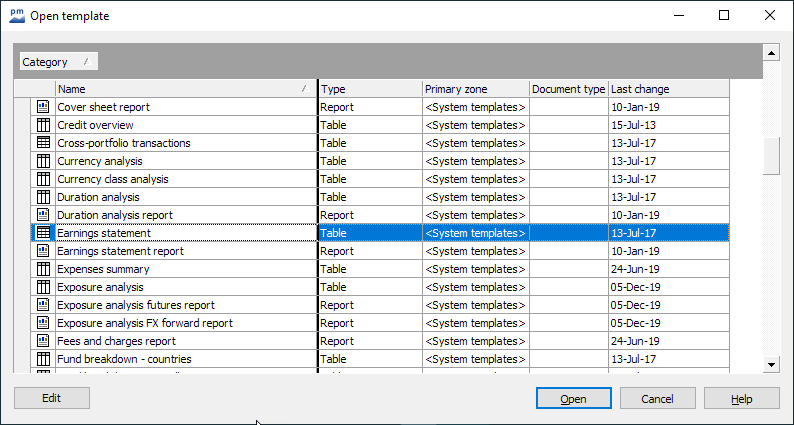Click the table icon beside Credit overview

click(x=43, y=125)
